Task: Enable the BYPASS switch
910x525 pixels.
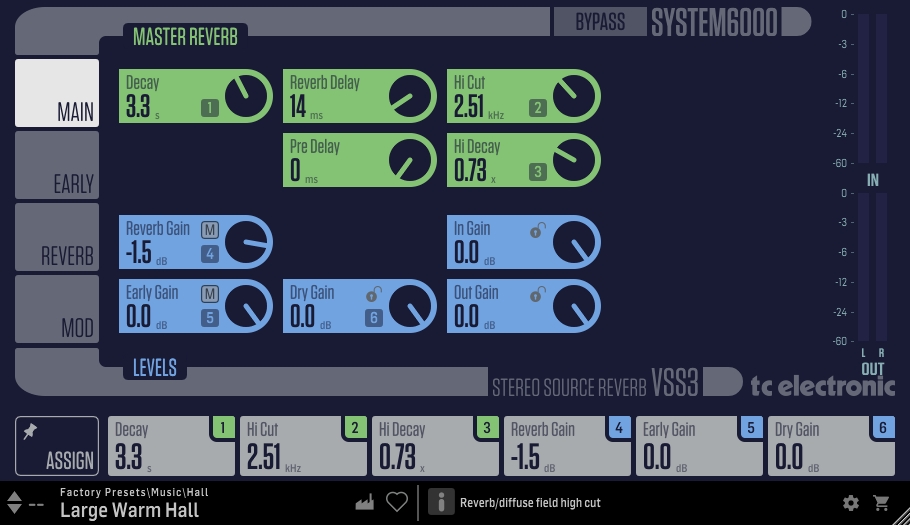Action: click(x=600, y=22)
